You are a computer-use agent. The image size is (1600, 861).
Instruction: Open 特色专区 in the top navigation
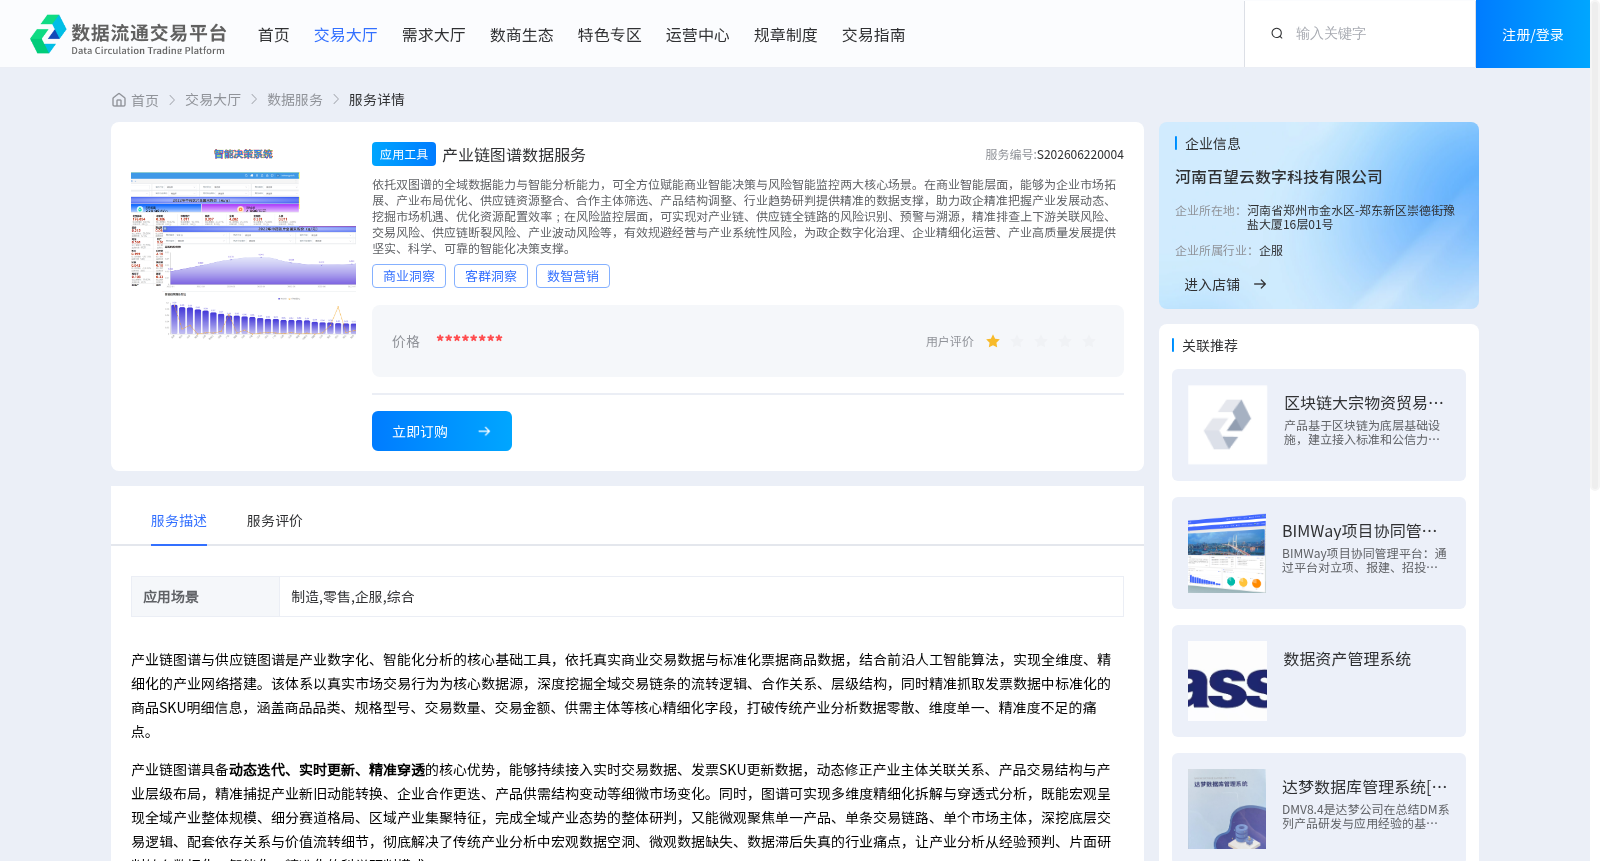click(609, 35)
